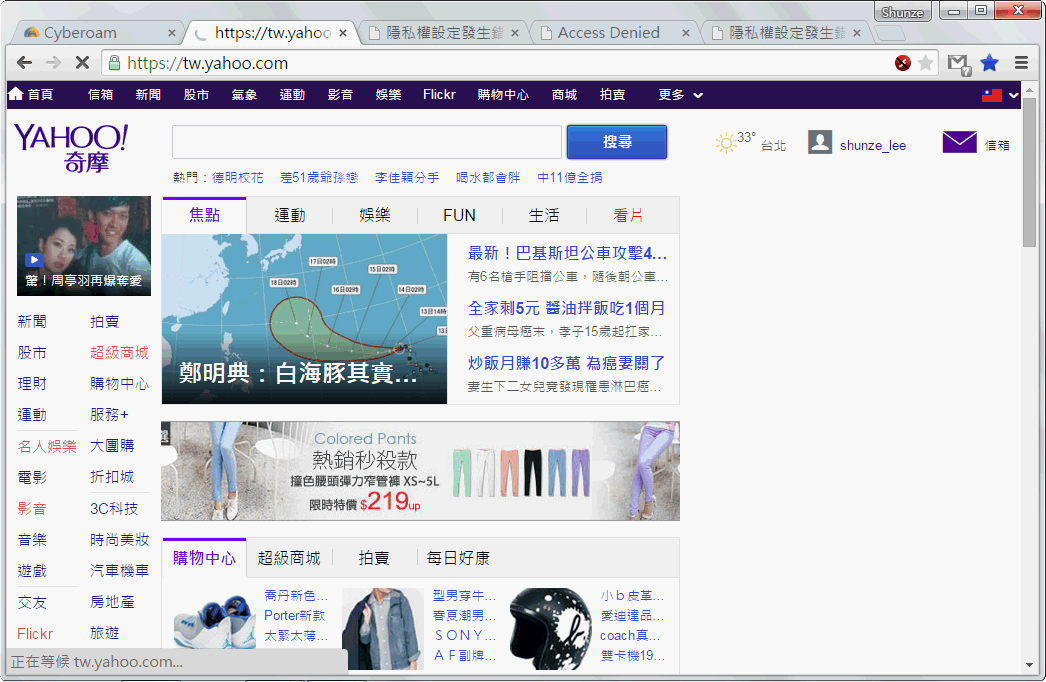Open Flickr in the top navigation bar
This screenshot has width=1046, height=682.
point(439,95)
